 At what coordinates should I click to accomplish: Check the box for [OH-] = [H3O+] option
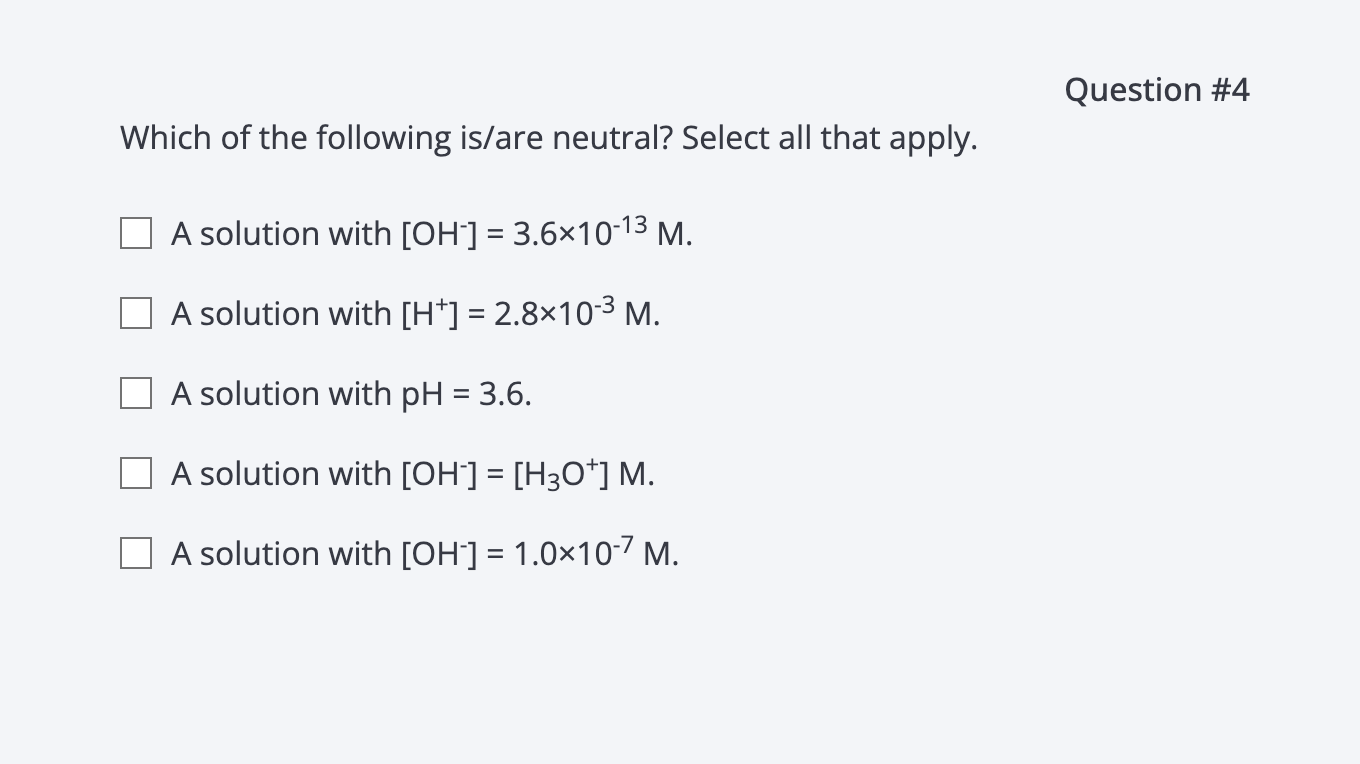tap(135, 472)
